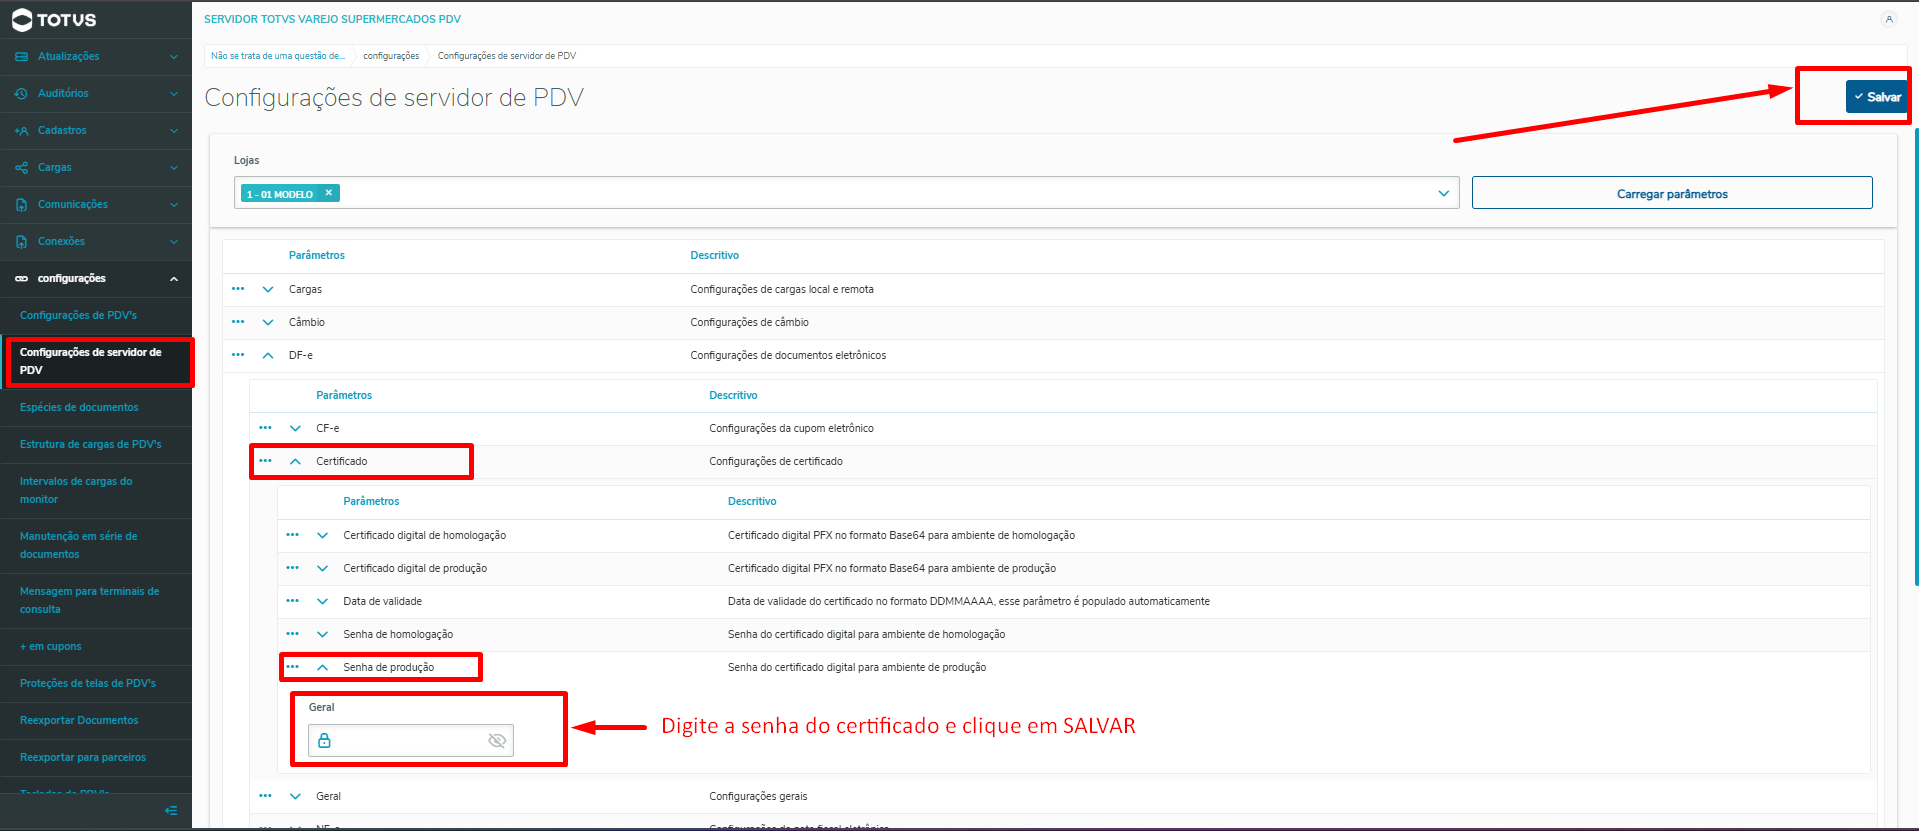Expand the Cargas parameter row chevron

click(268, 289)
